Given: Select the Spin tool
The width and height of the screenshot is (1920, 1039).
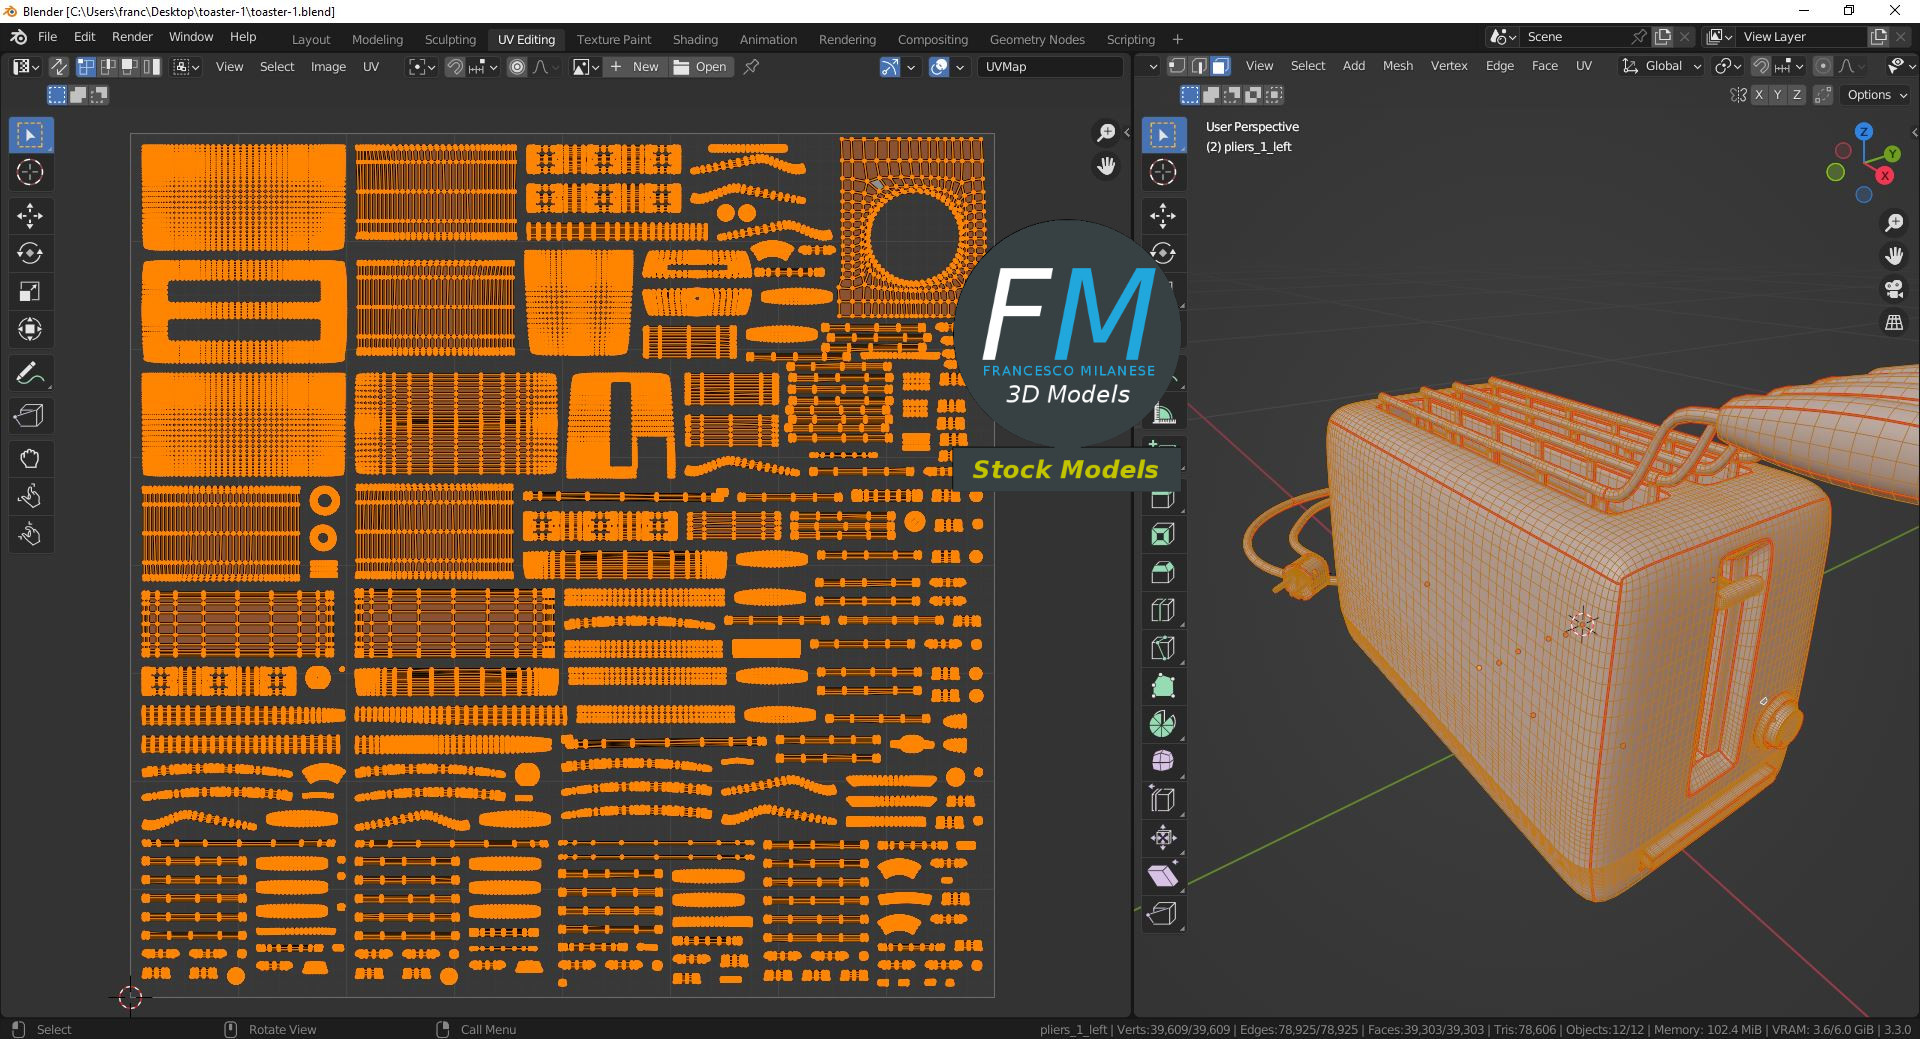Looking at the screenshot, I should click(x=1162, y=724).
